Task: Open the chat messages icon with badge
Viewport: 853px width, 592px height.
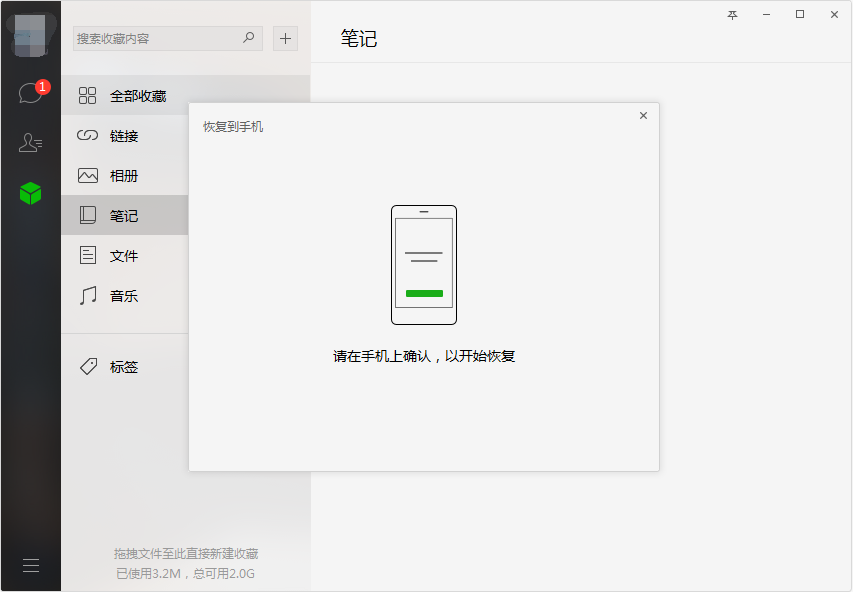Action: click(32, 92)
